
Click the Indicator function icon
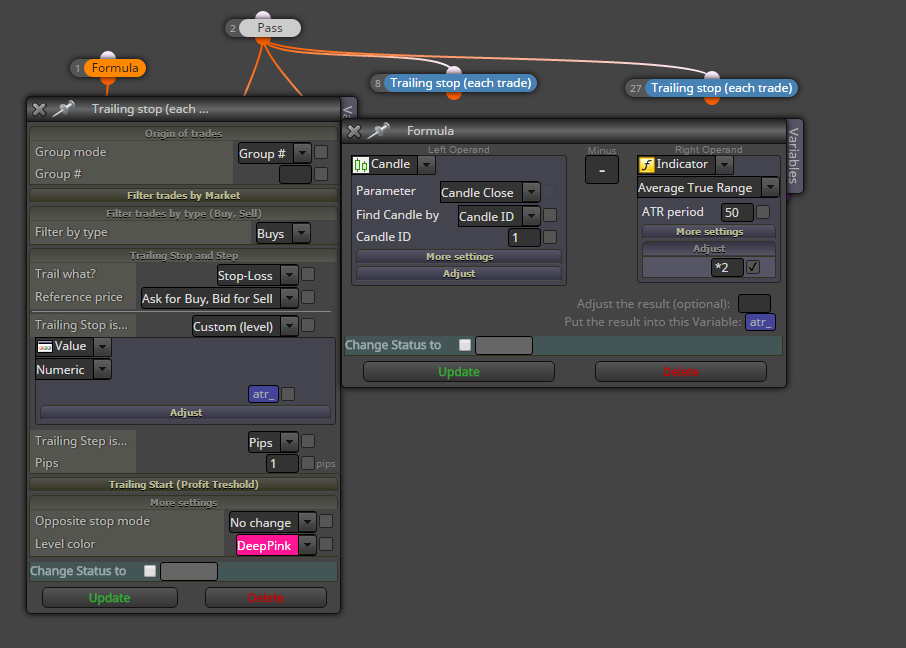(646, 165)
